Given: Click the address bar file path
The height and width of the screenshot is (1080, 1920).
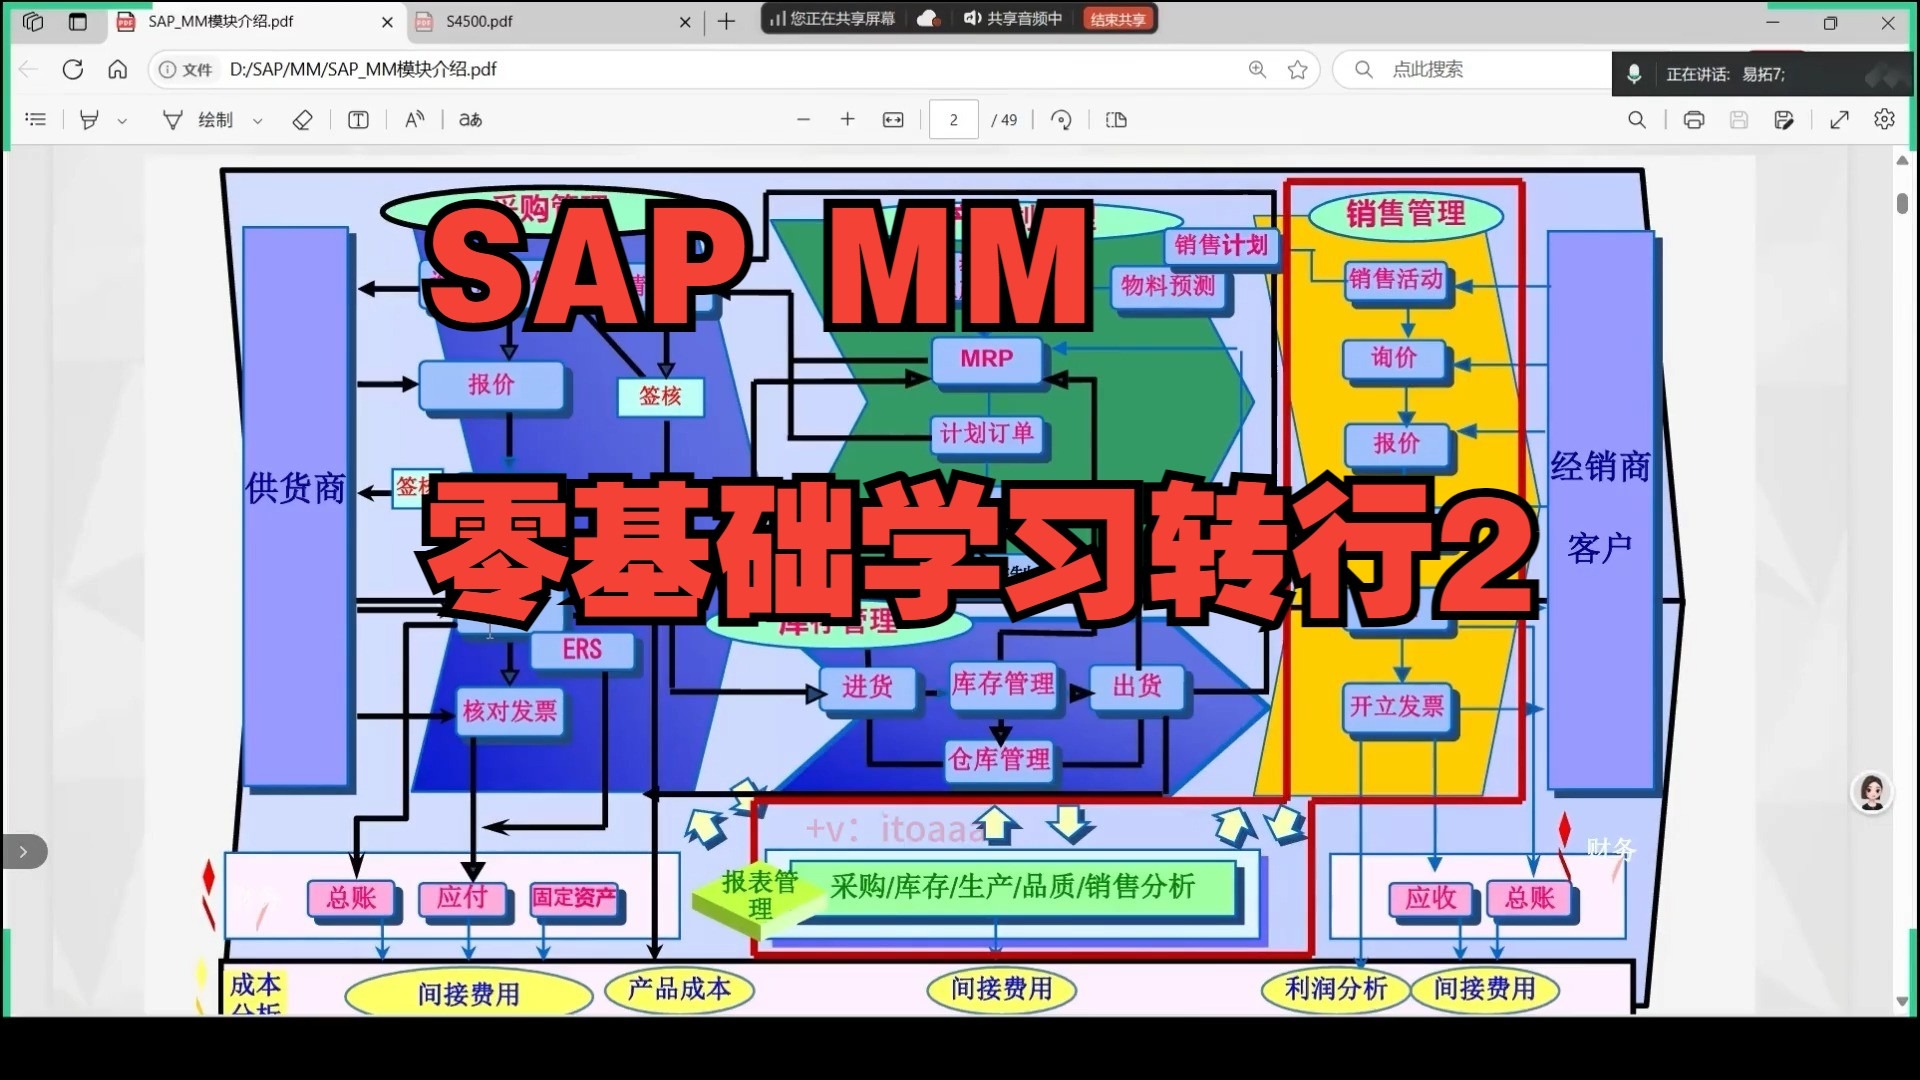Looking at the screenshot, I should (x=363, y=69).
